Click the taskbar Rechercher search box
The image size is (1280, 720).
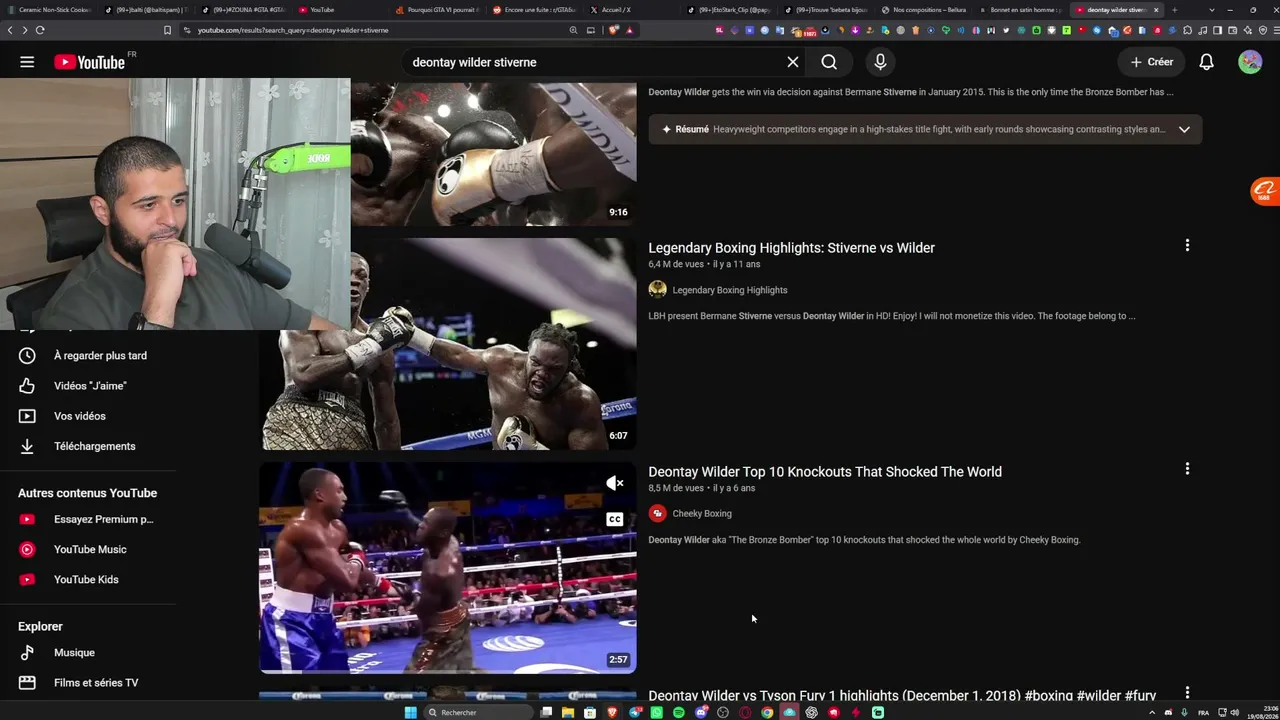477,713
